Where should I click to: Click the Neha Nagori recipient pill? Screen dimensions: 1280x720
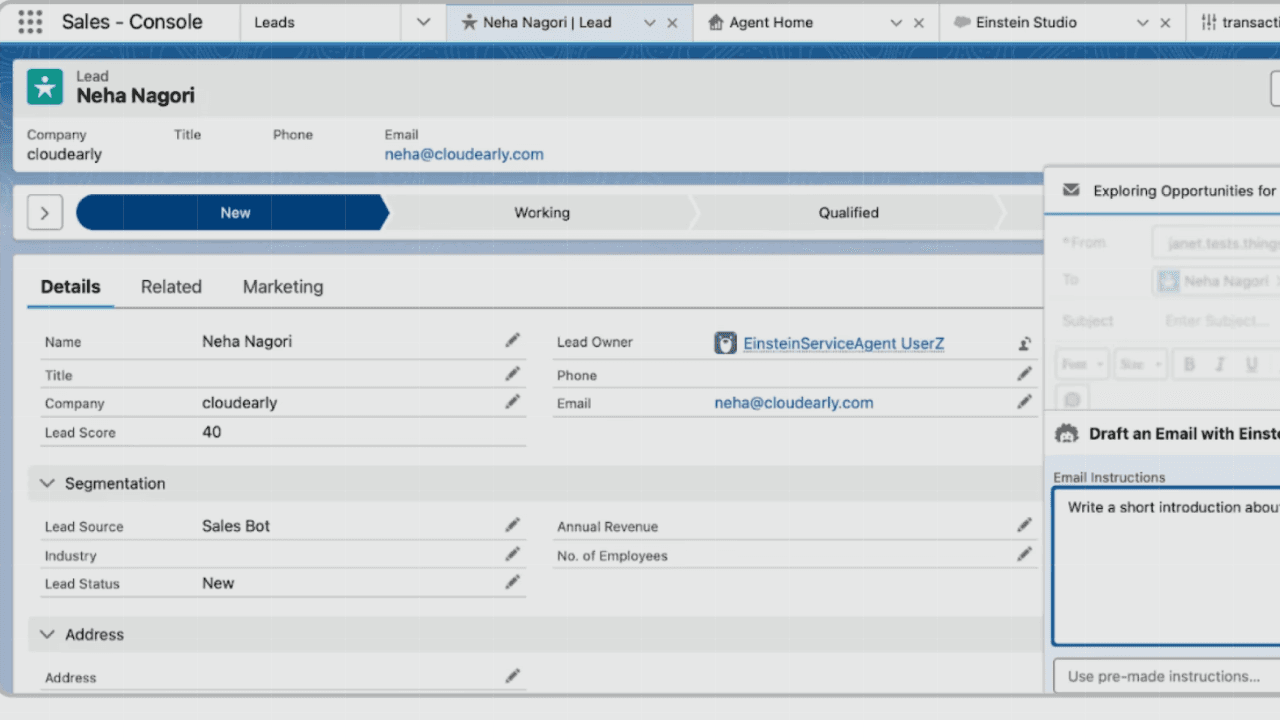tap(1219, 281)
